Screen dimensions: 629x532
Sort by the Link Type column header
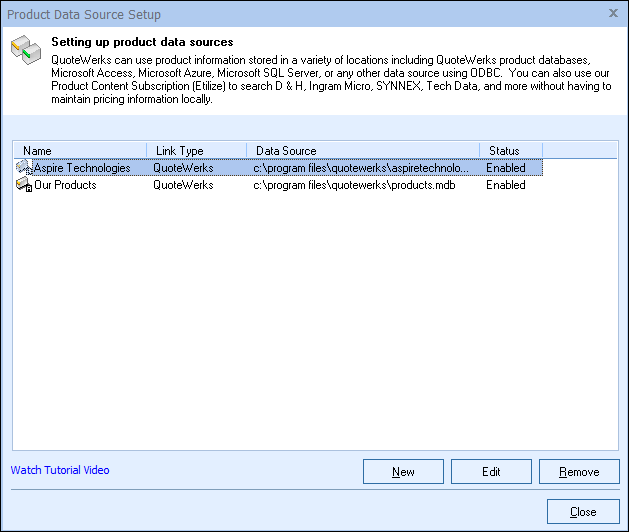point(196,151)
